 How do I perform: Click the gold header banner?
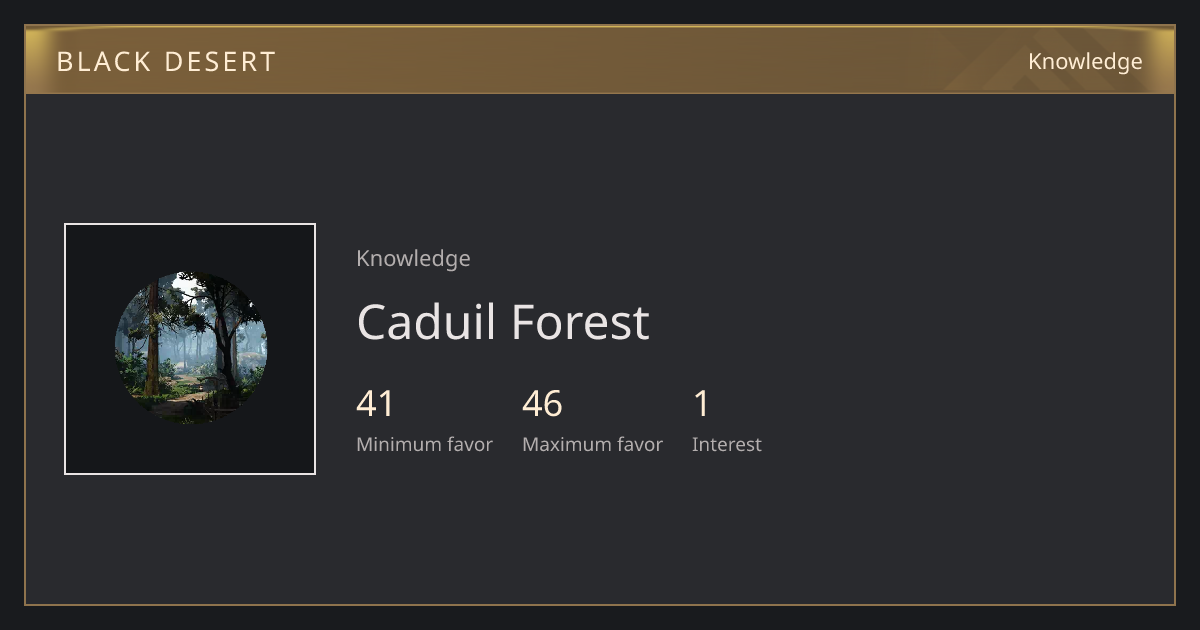pyautogui.click(x=600, y=60)
